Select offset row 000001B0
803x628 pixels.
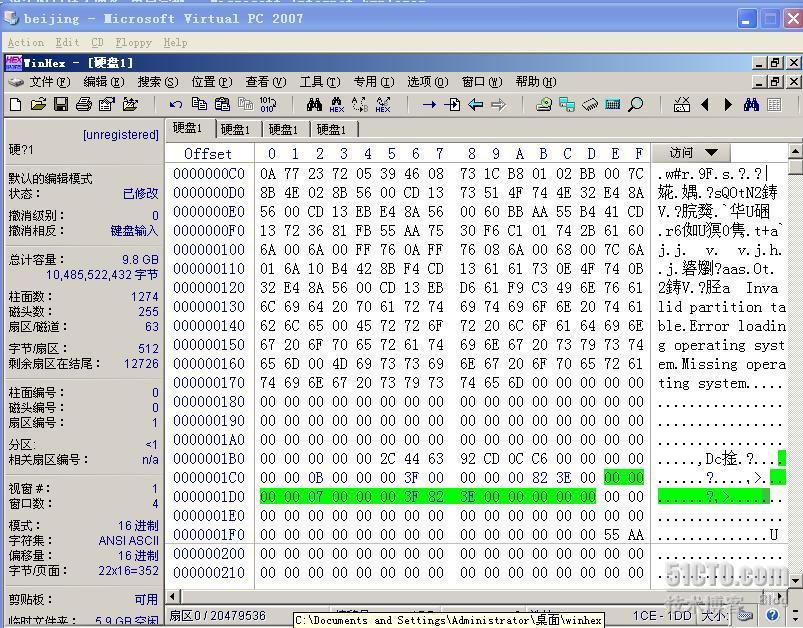[209, 458]
